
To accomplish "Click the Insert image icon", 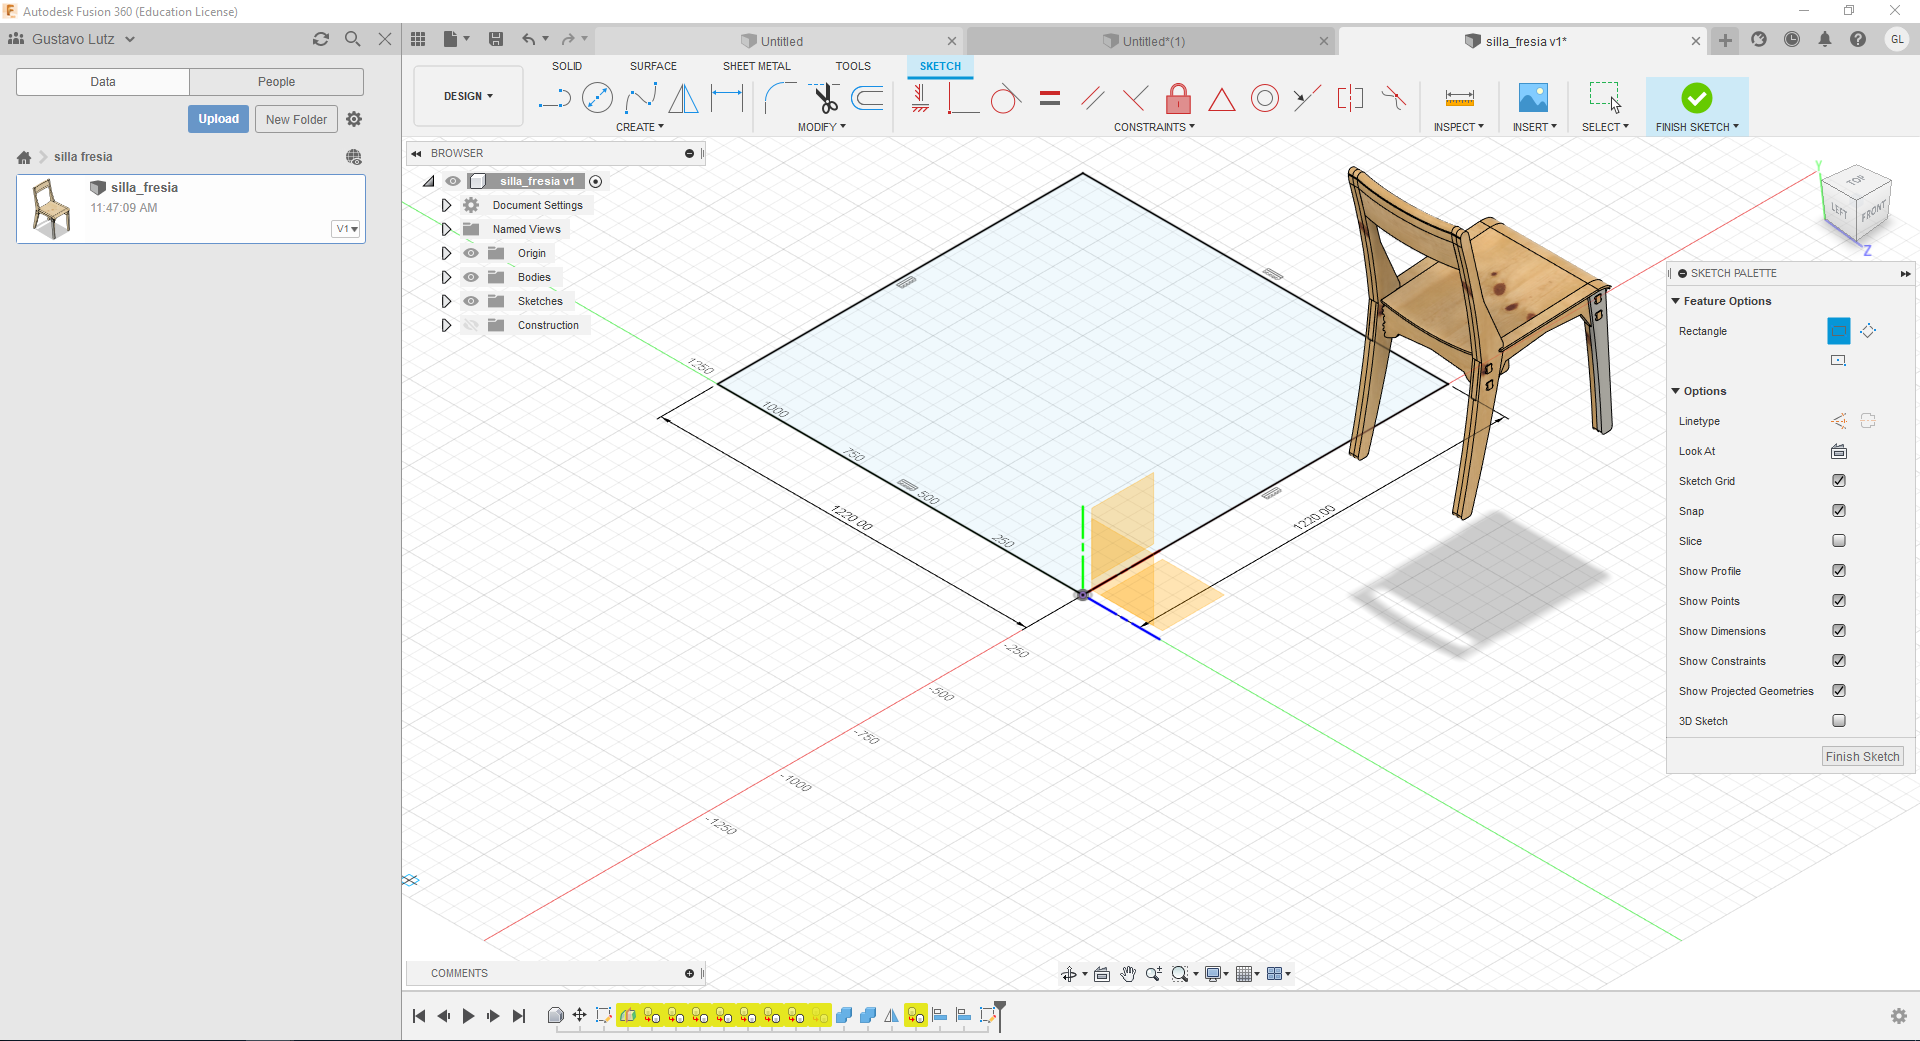I will [x=1533, y=98].
